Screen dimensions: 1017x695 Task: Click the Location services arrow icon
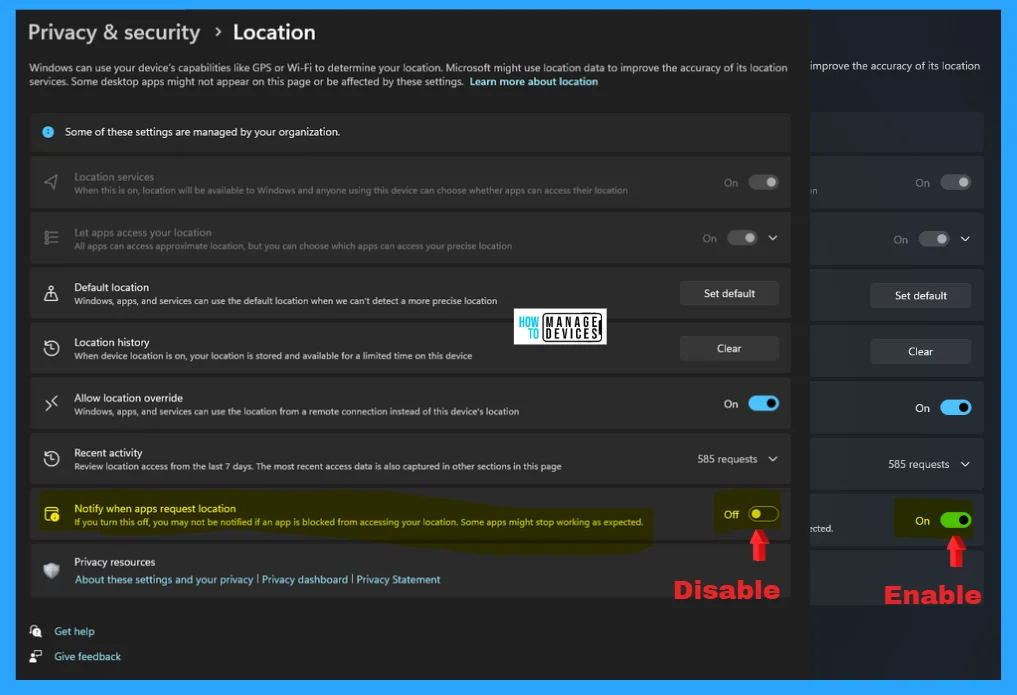(x=51, y=182)
